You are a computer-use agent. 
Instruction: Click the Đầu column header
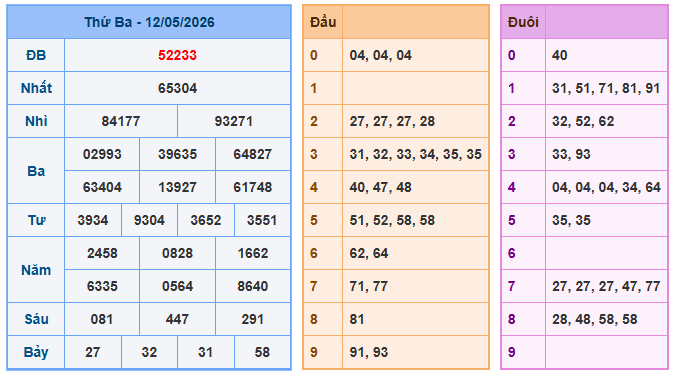(x=323, y=22)
